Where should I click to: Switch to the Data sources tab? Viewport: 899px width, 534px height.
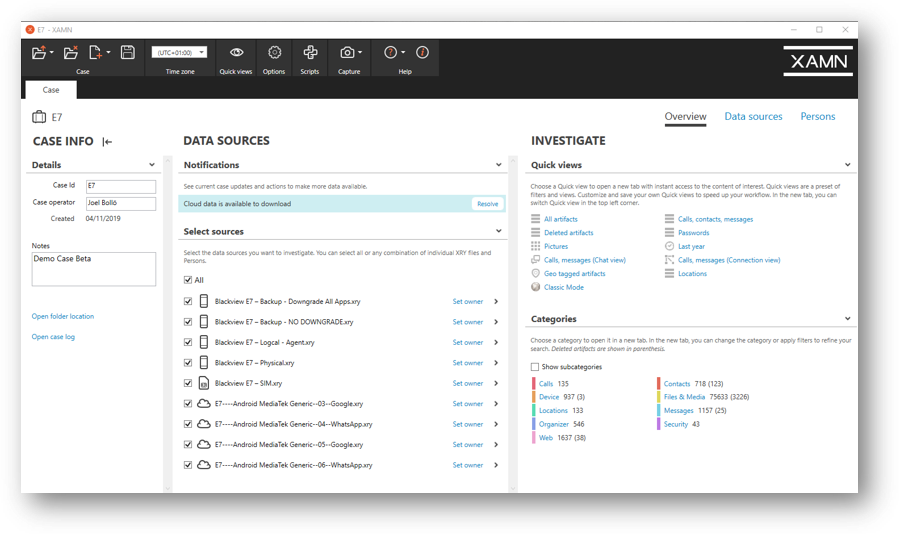pos(753,117)
